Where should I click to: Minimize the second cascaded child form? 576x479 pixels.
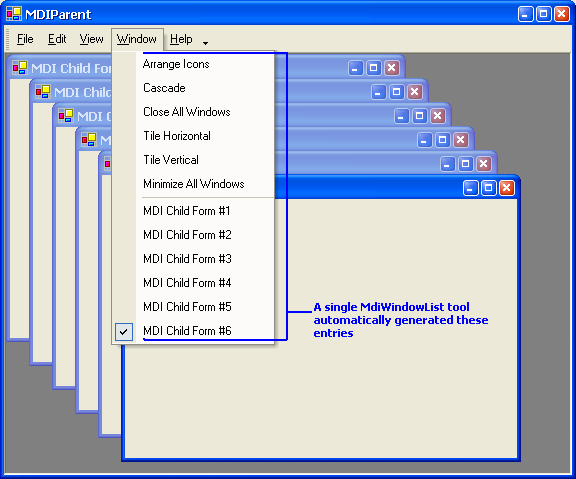(x=378, y=92)
